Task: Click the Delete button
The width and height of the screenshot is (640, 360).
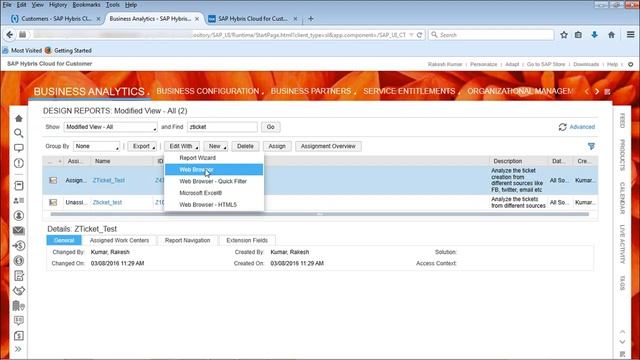Action: point(245,146)
